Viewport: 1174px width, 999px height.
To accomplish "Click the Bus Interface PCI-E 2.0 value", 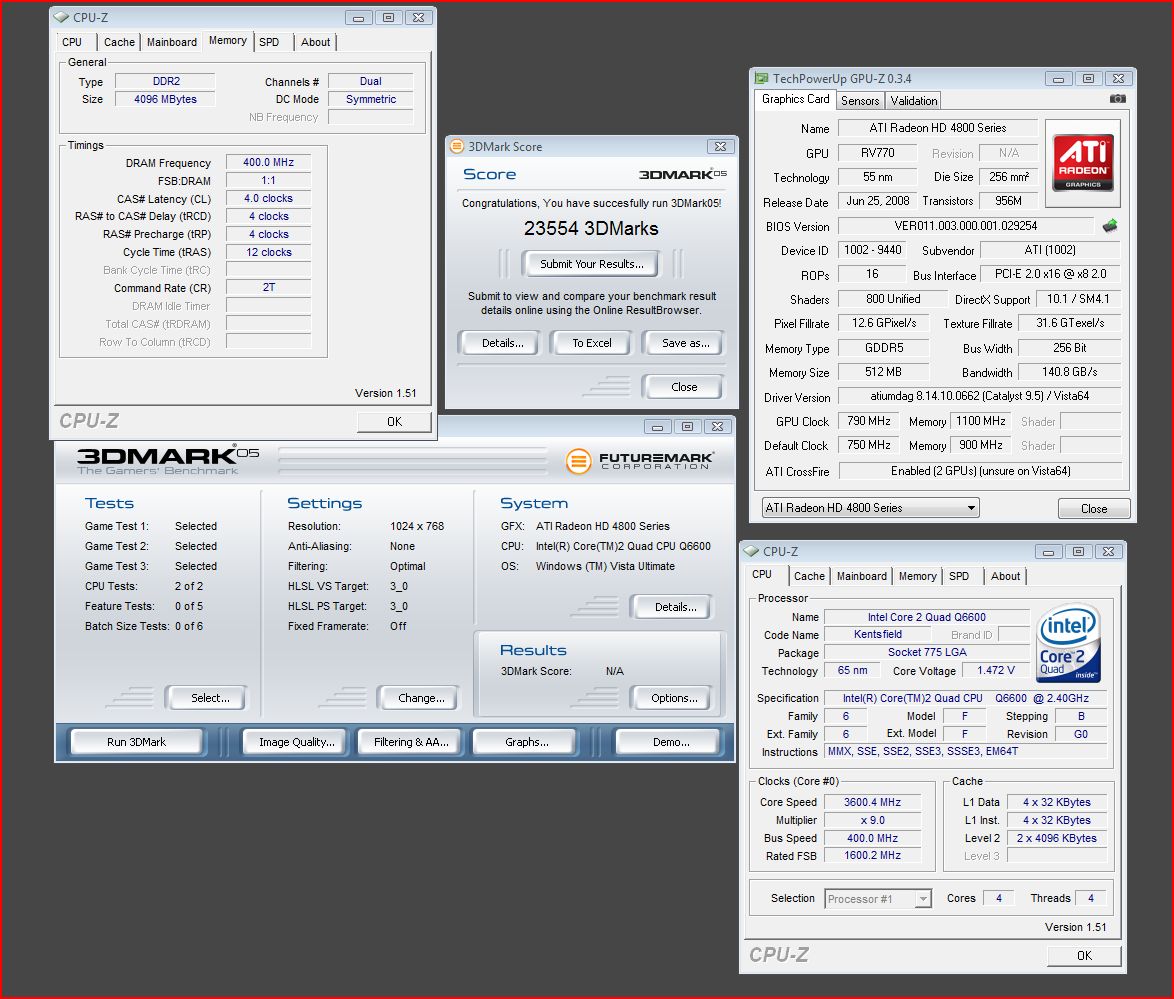I will point(1050,274).
